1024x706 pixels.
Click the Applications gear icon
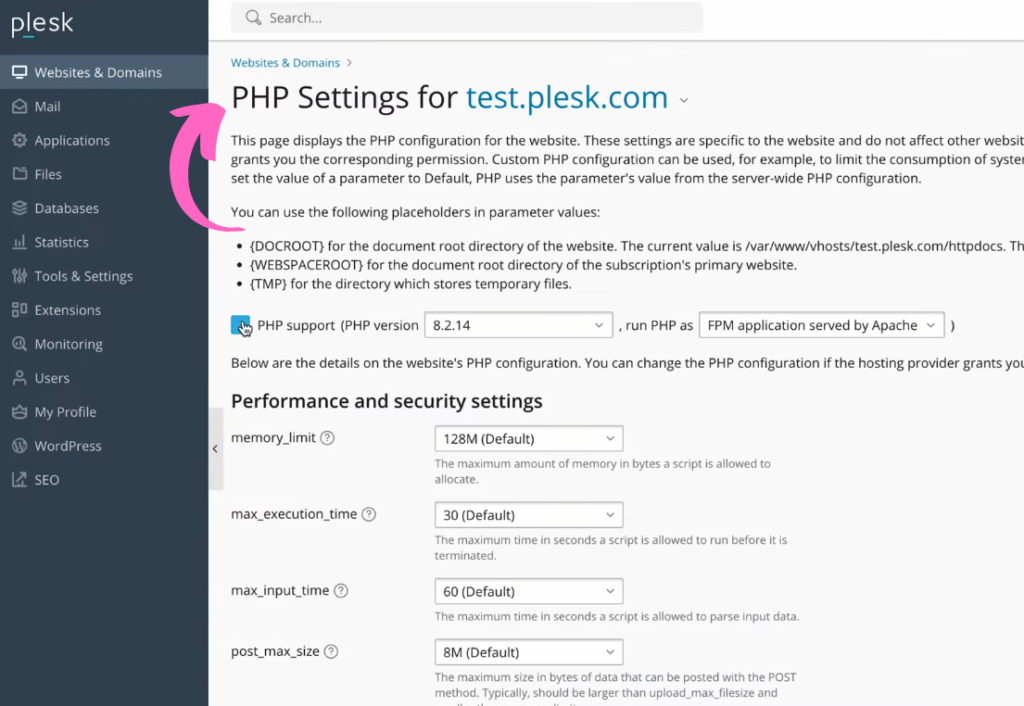(x=20, y=140)
